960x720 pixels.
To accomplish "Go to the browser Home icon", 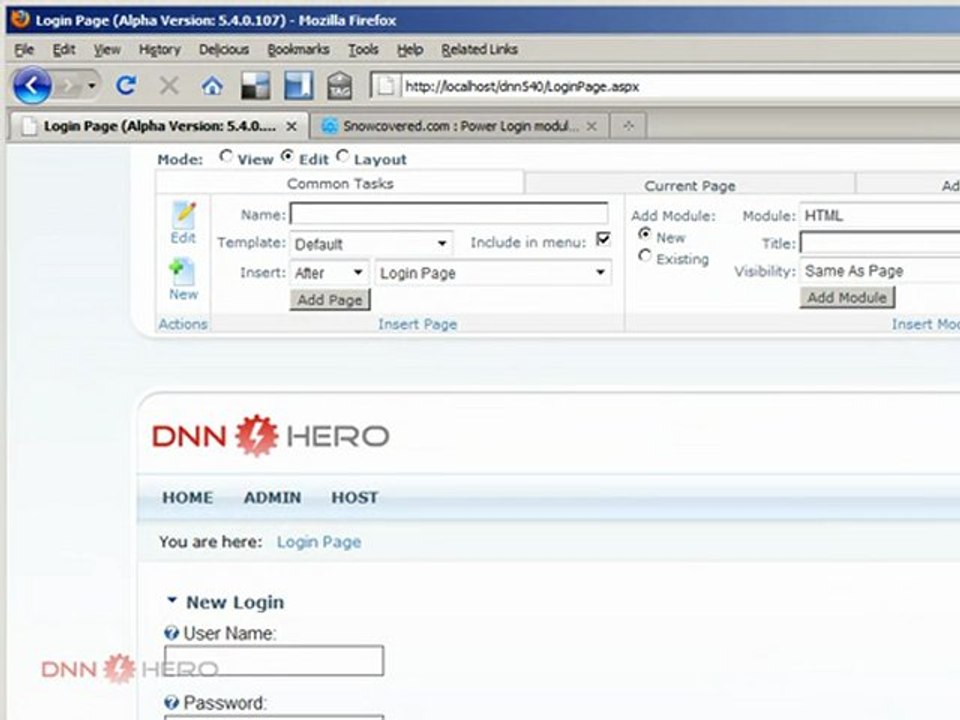I will pyautogui.click(x=212, y=86).
